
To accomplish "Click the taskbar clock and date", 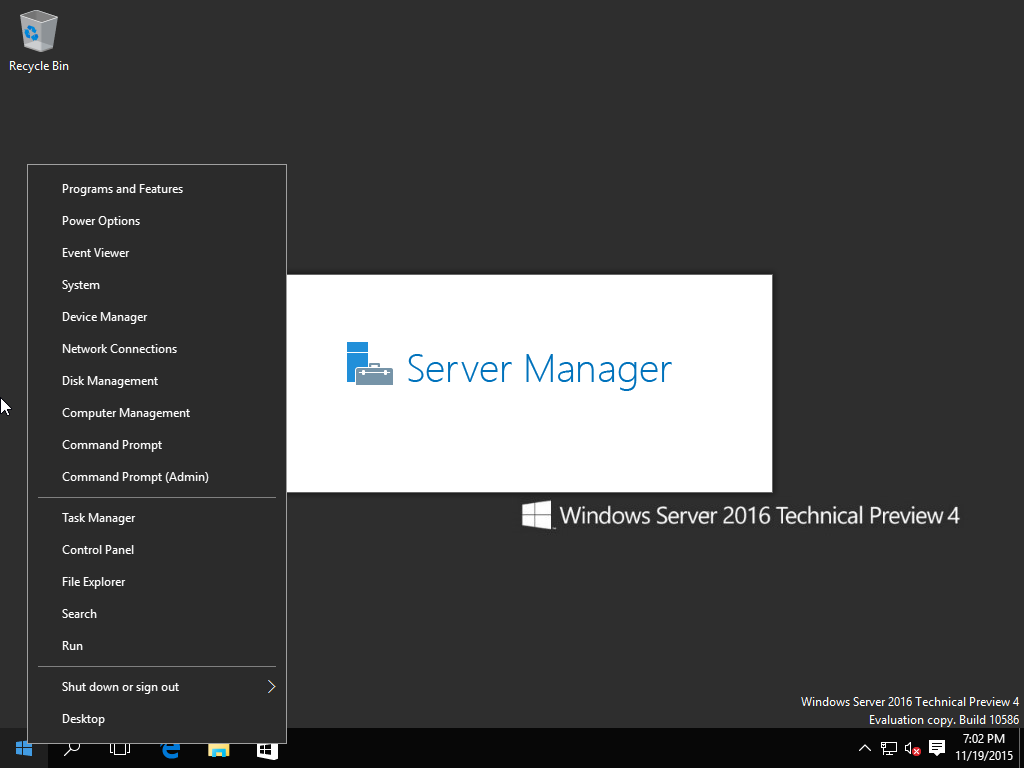I will click(x=984, y=747).
